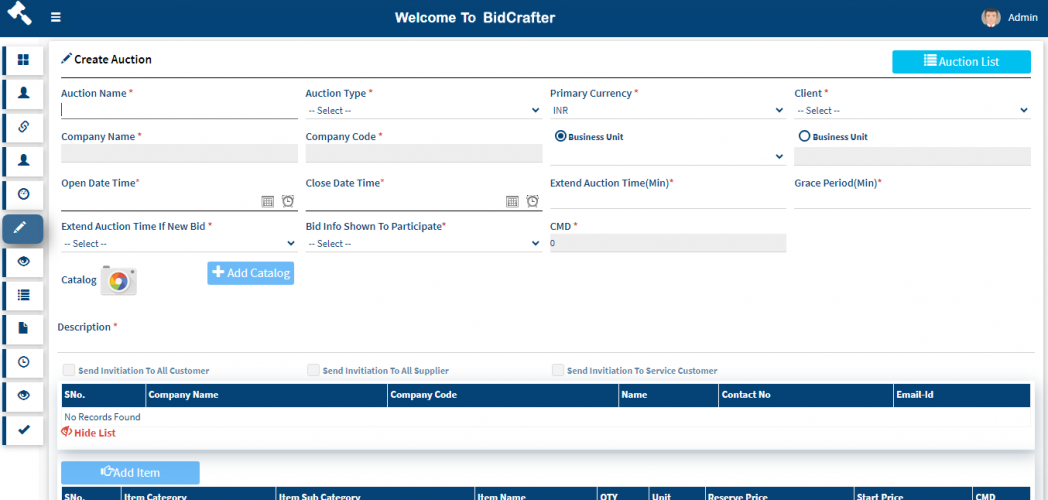The width and height of the screenshot is (1048, 500).
Task: Select the highlighted pencil icon in sidebar
Action: (23, 229)
